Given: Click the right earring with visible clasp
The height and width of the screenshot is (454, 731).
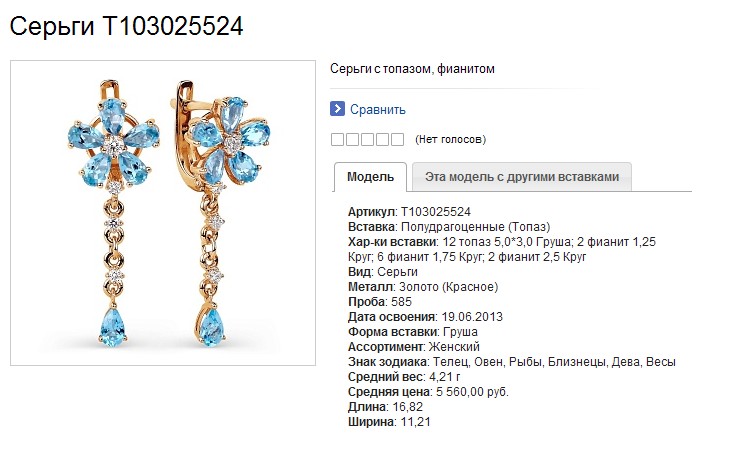Looking at the screenshot, I should tap(219, 213).
